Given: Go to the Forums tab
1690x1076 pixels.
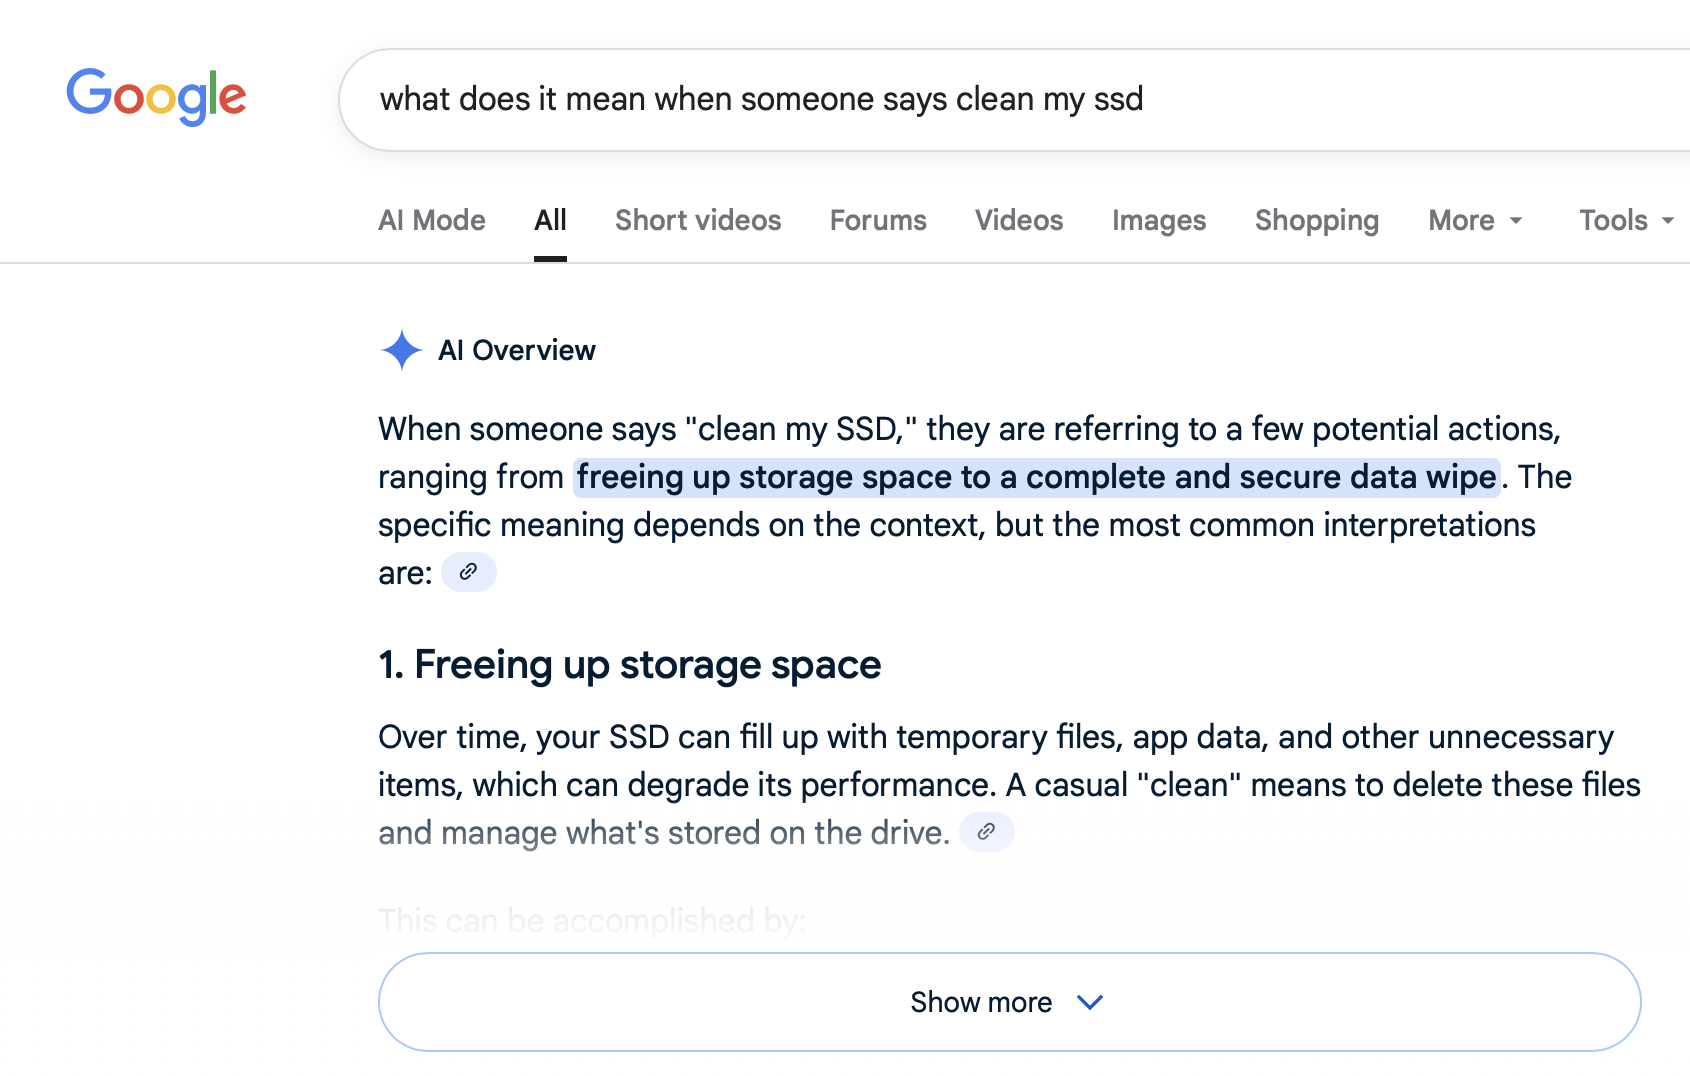Looking at the screenshot, I should pyautogui.click(x=878, y=220).
